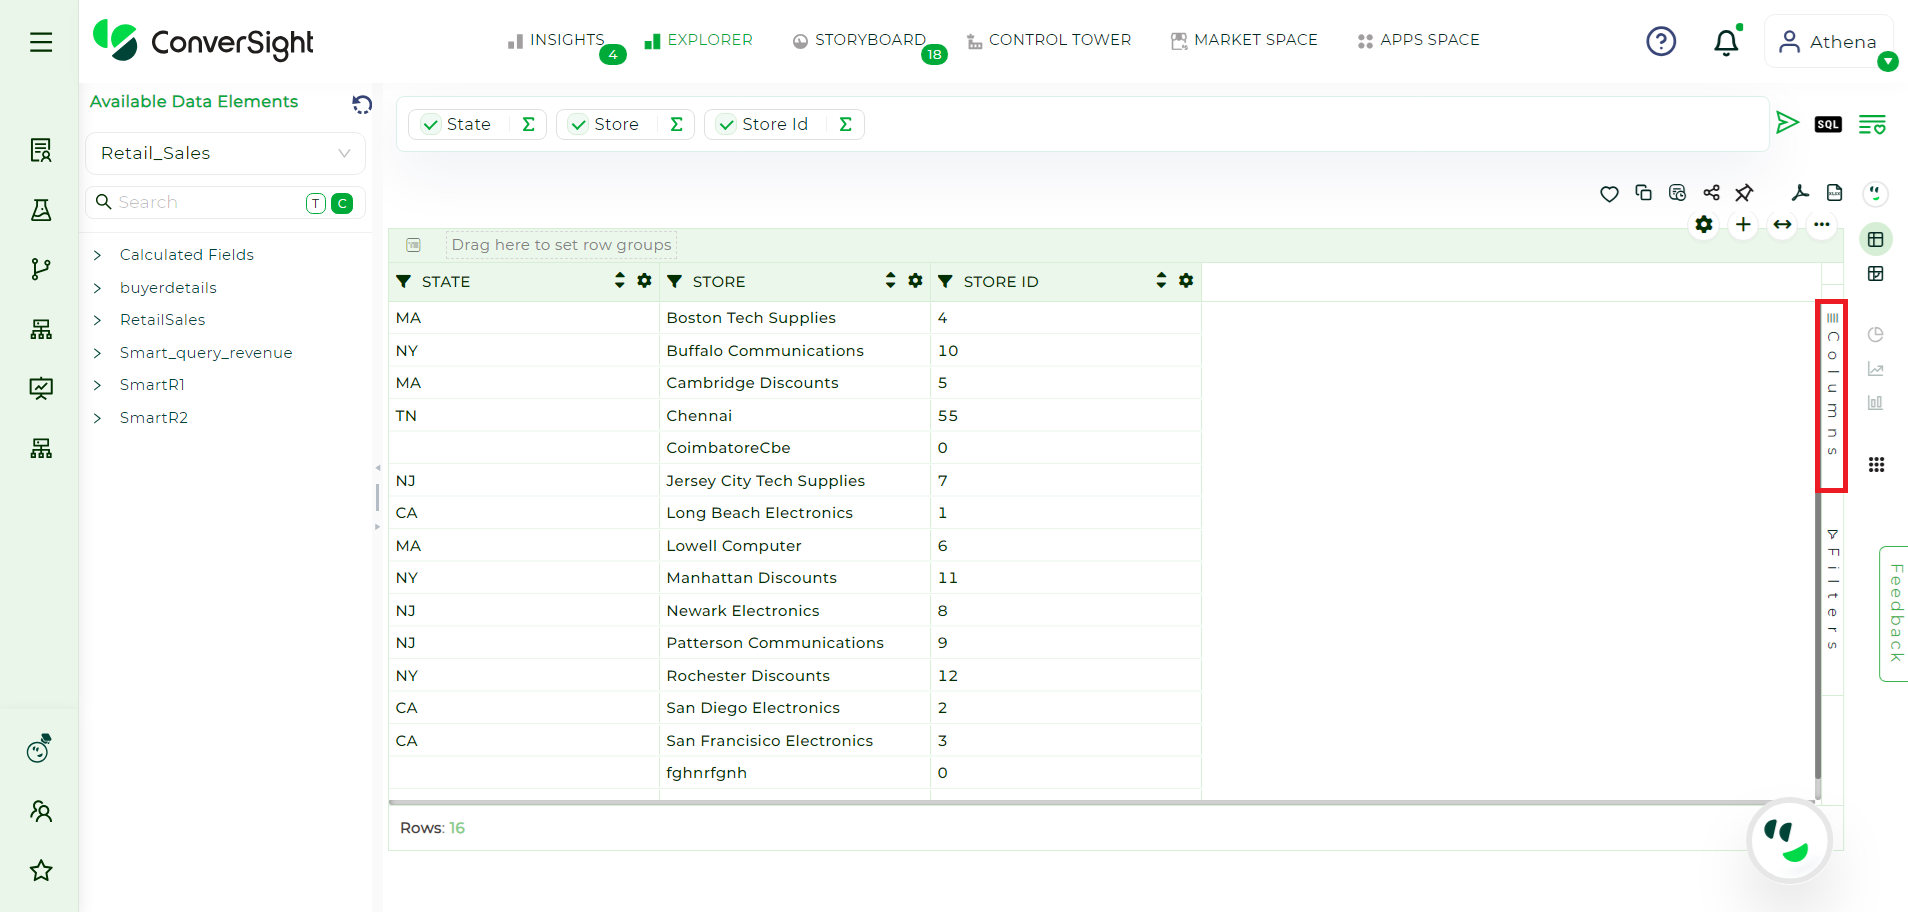Uncheck the Store column chip

(578, 125)
